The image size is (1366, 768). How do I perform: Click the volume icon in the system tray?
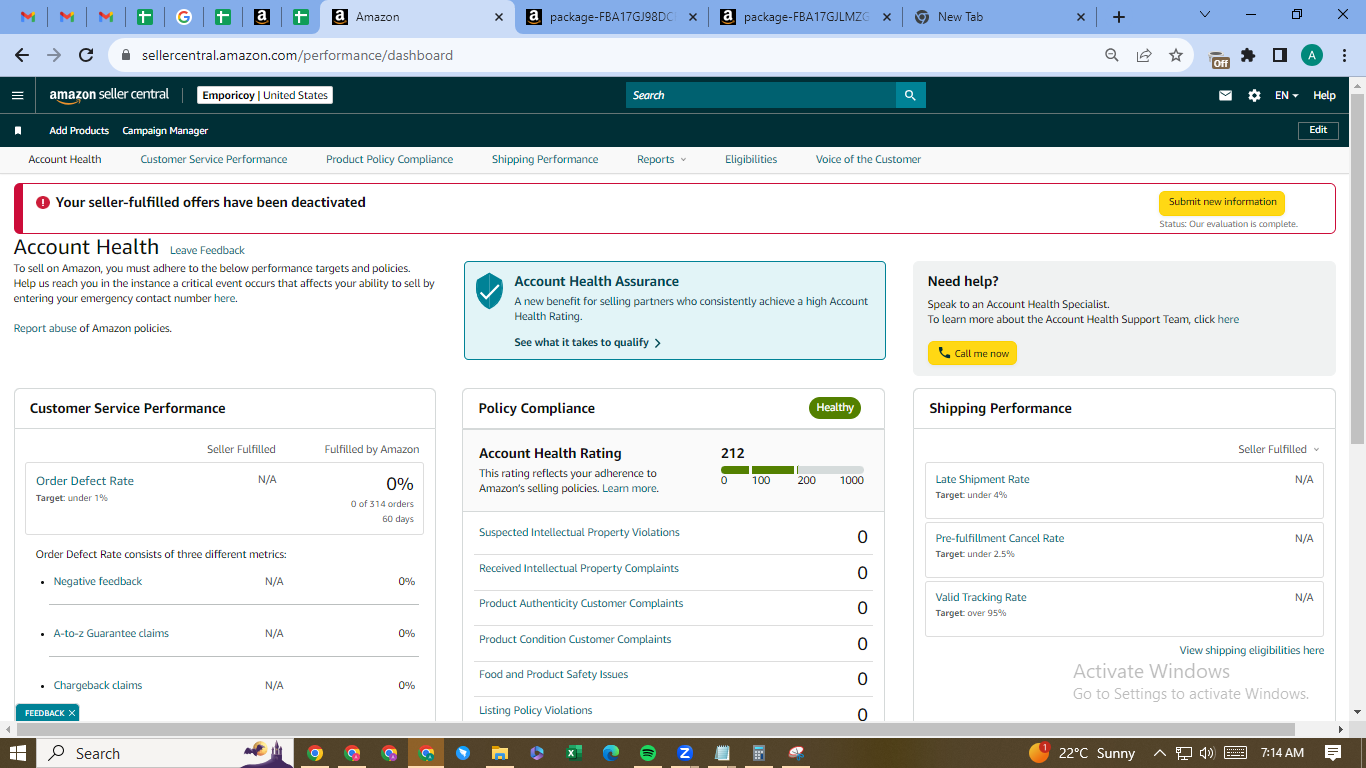click(x=1207, y=753)
